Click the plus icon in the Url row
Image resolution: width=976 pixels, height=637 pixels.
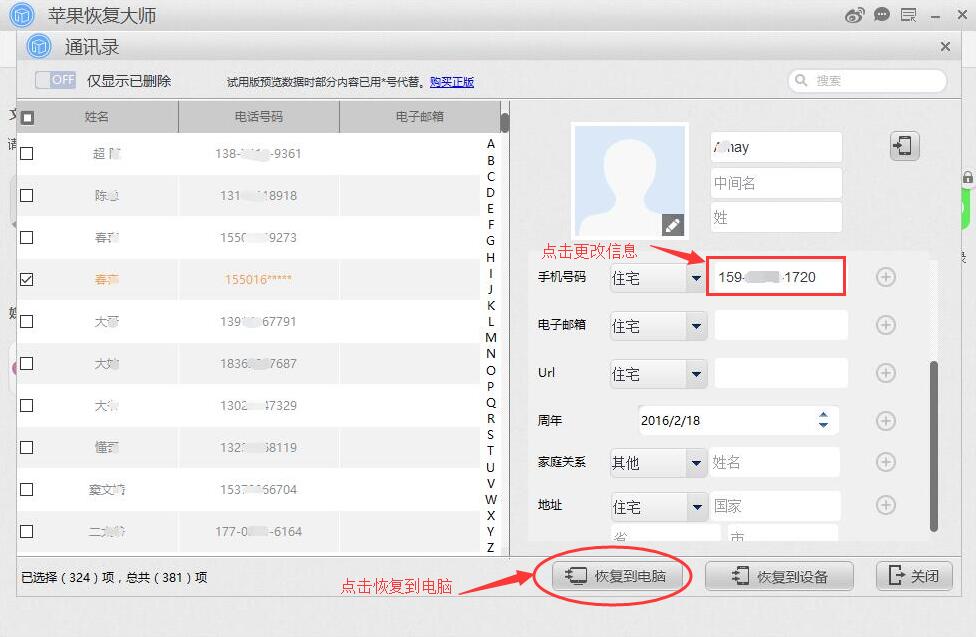tap(885, 373)
